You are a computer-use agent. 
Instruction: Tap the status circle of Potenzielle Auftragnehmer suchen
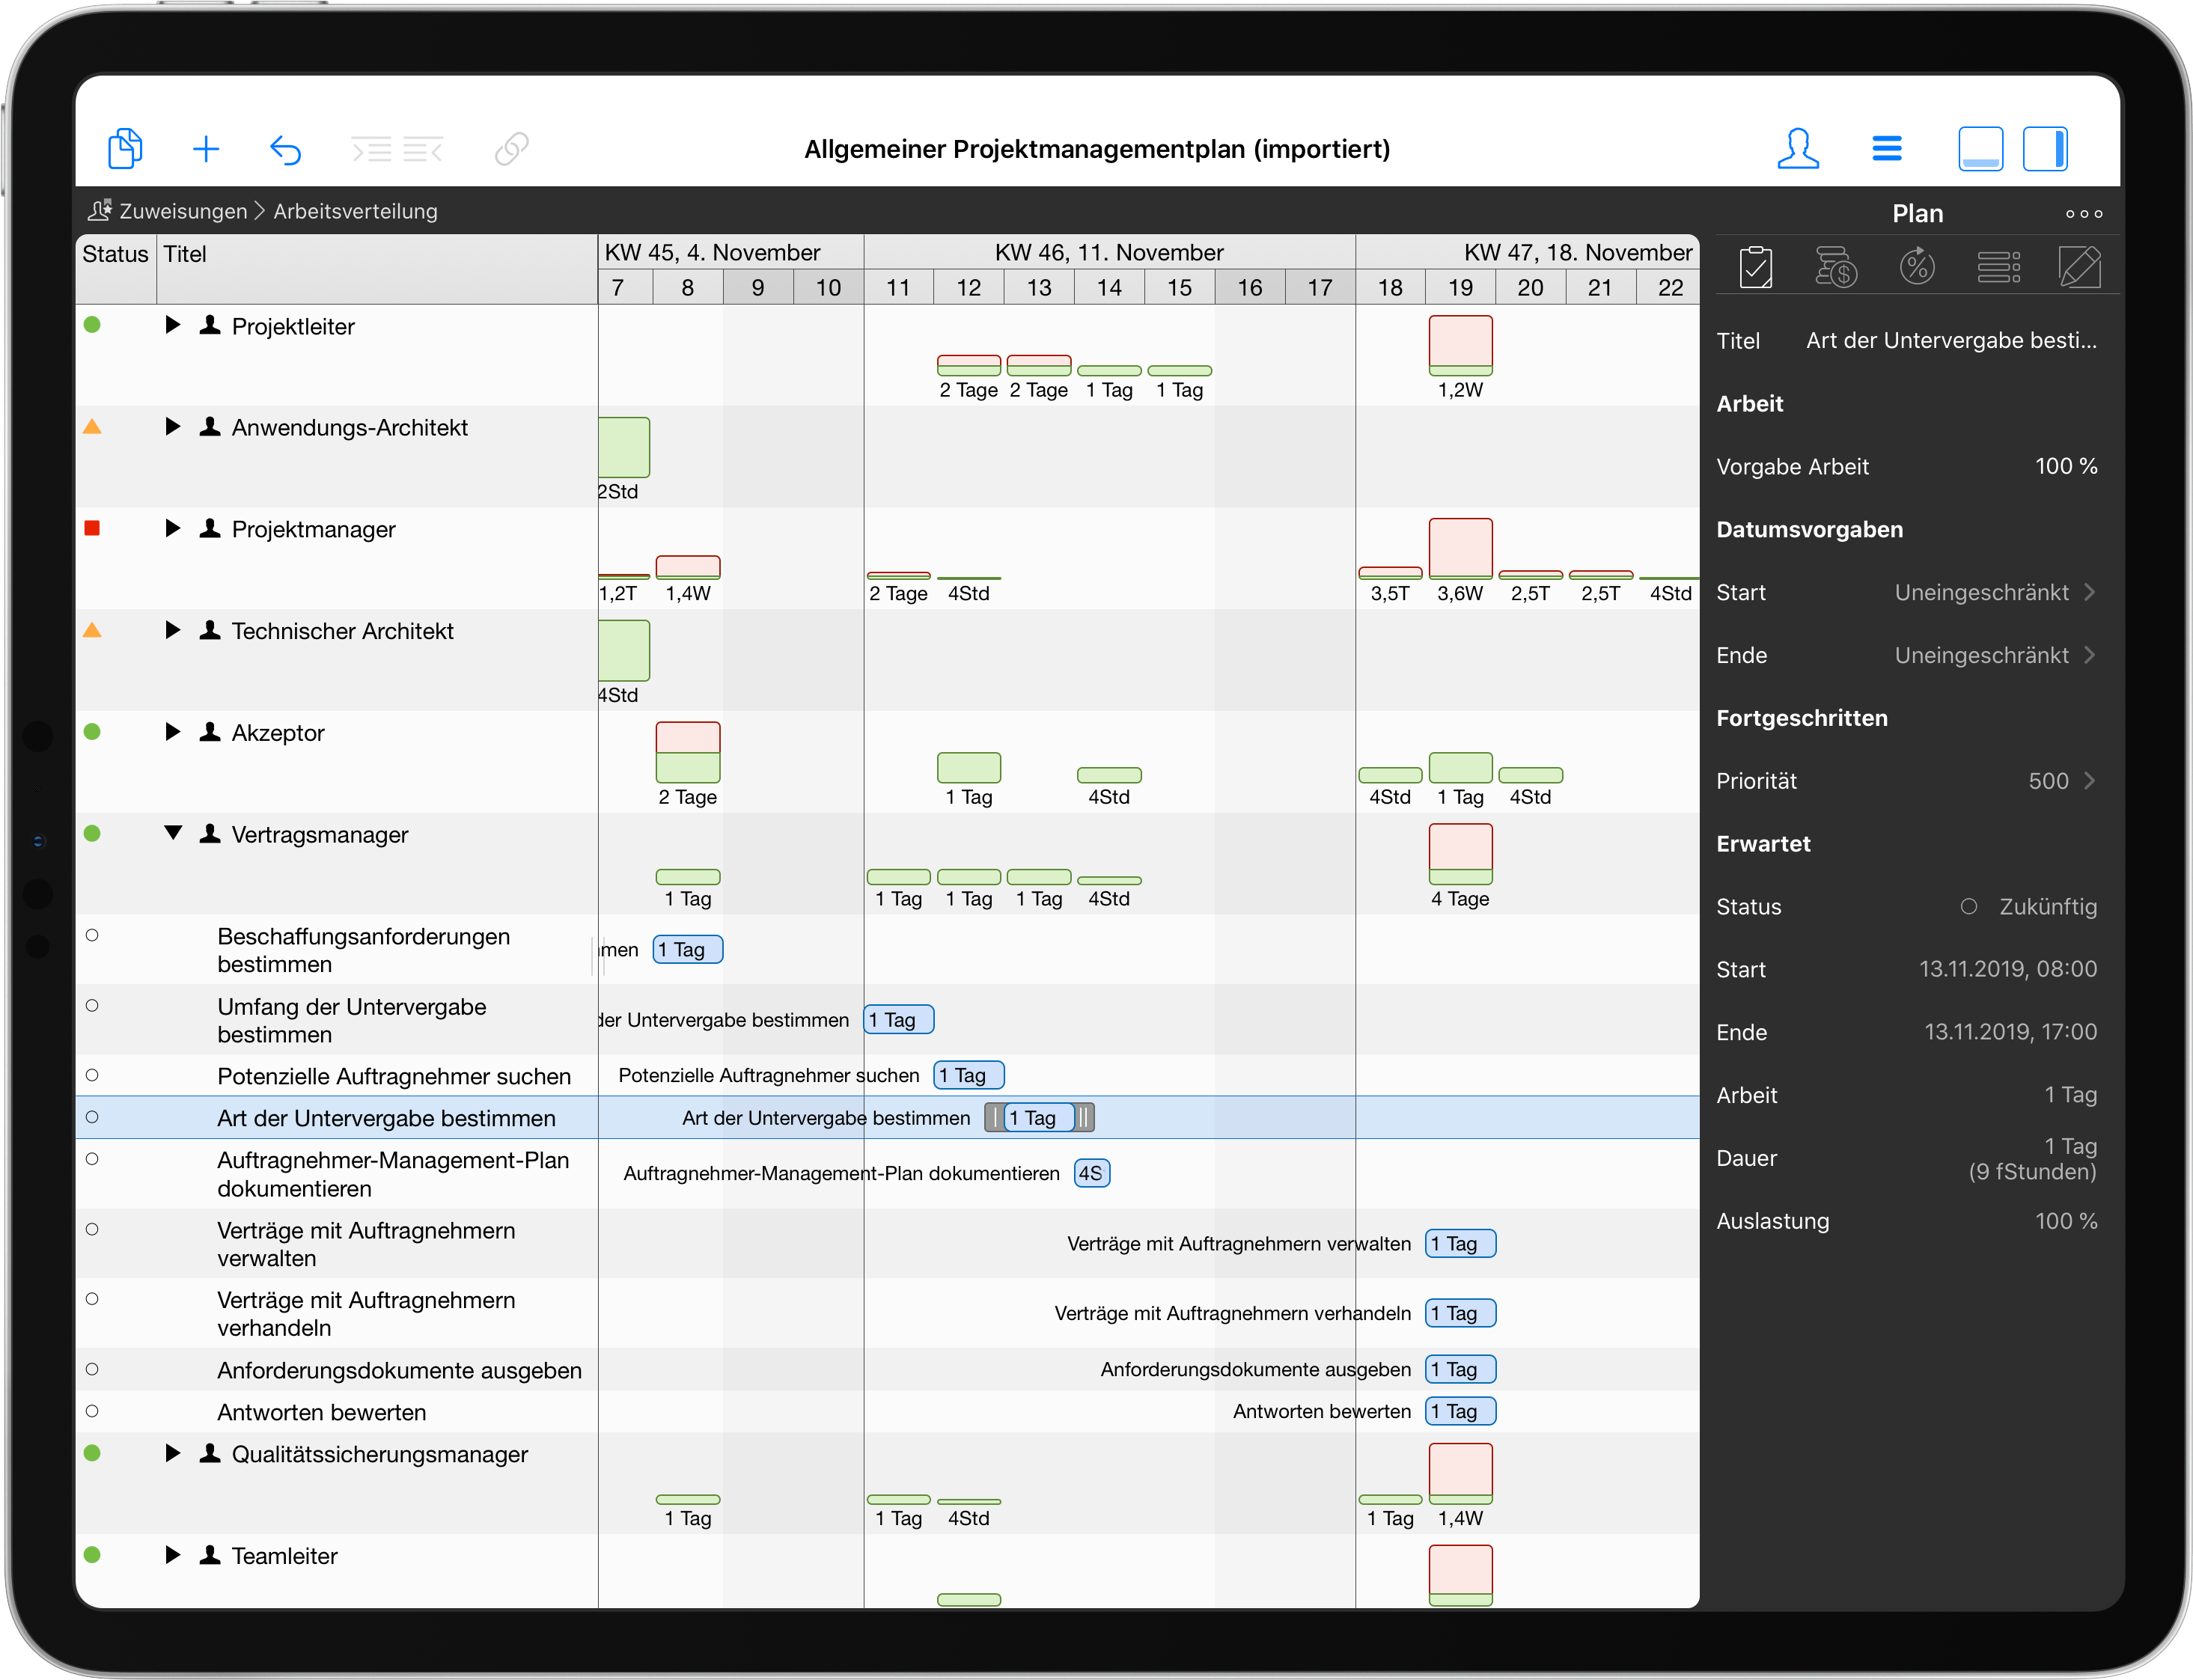[93, 1075]
